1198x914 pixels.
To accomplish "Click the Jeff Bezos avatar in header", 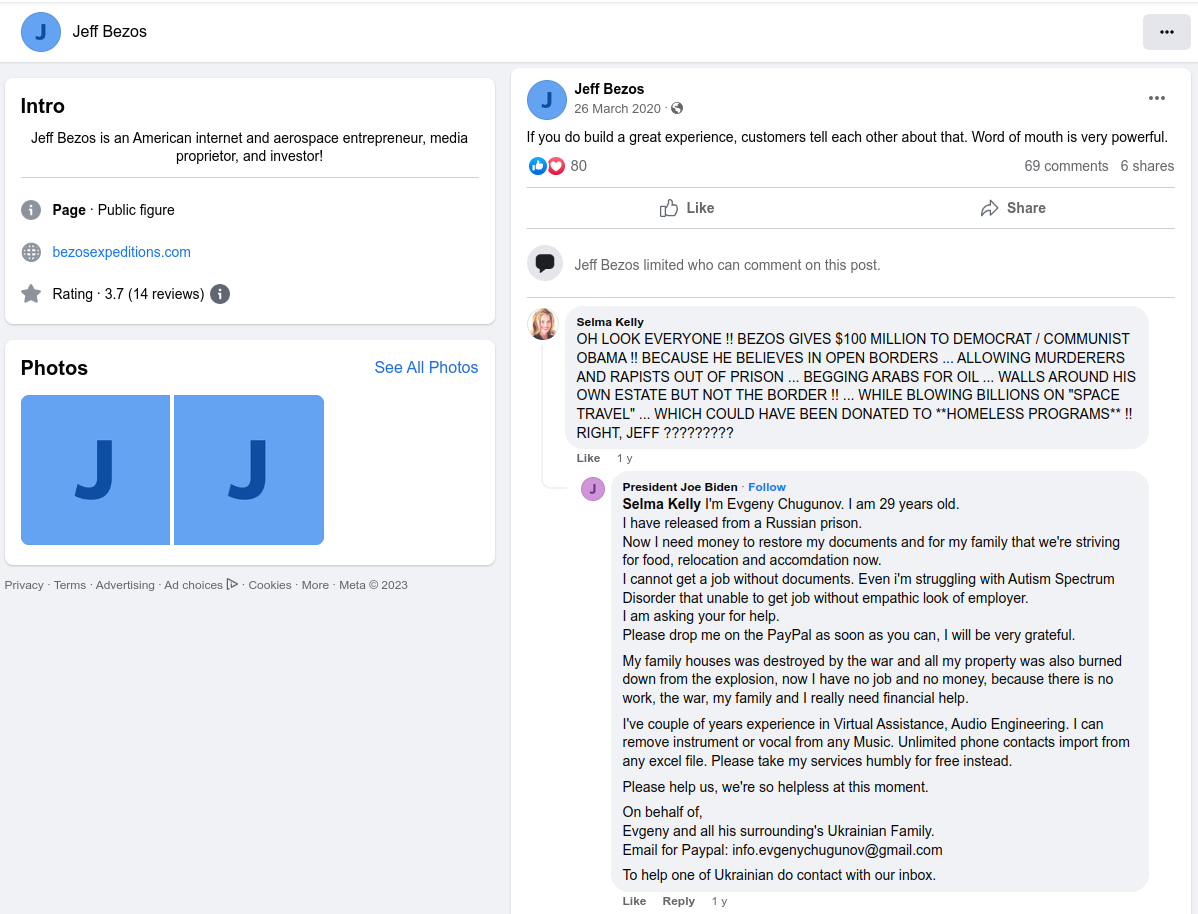I will (x=41, y=32).
